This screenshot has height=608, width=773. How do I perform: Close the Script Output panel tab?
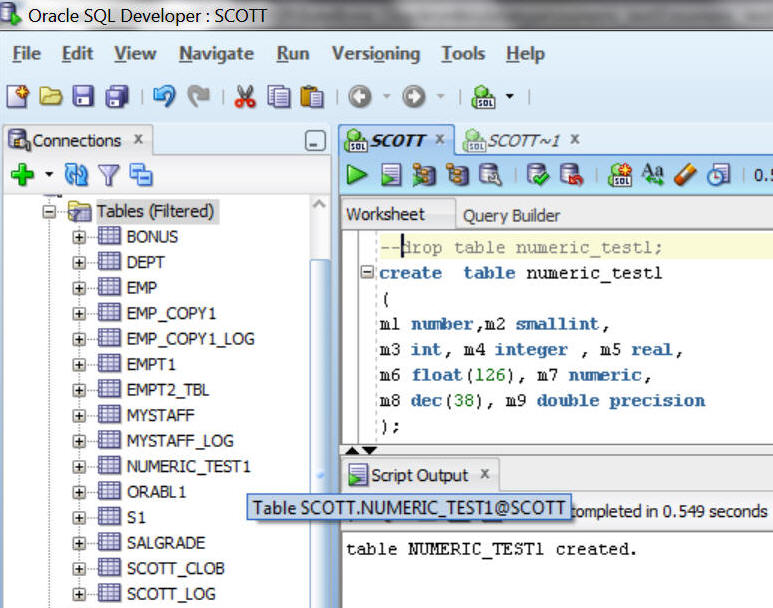[x=485, y=474]
